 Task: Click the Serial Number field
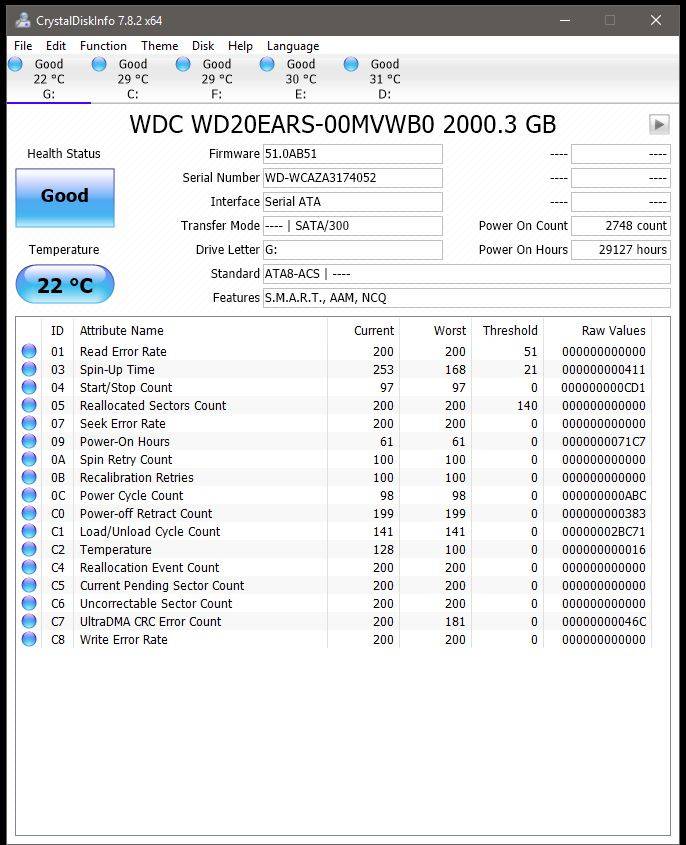352,178
